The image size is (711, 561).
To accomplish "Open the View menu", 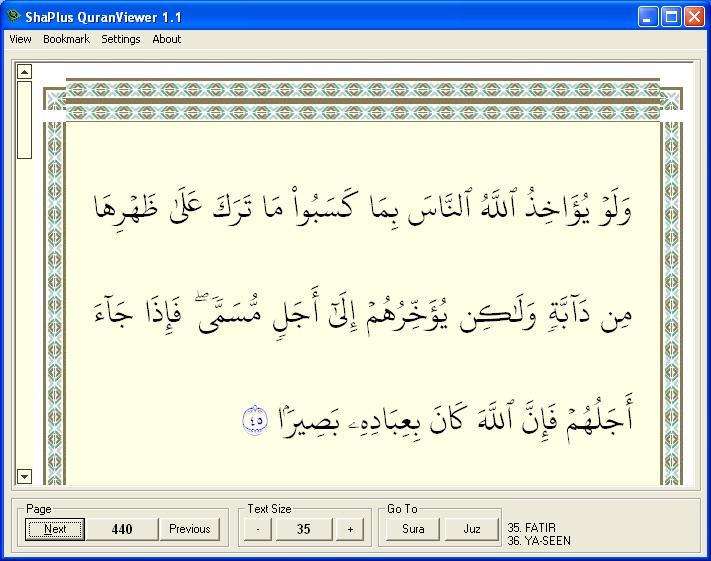I will [x=20, y=39].
